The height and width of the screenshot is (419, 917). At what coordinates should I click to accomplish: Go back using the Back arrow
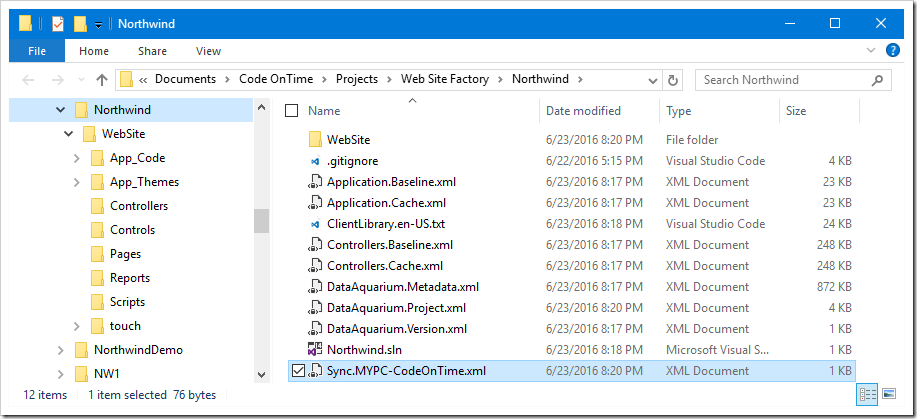point(28,80)
